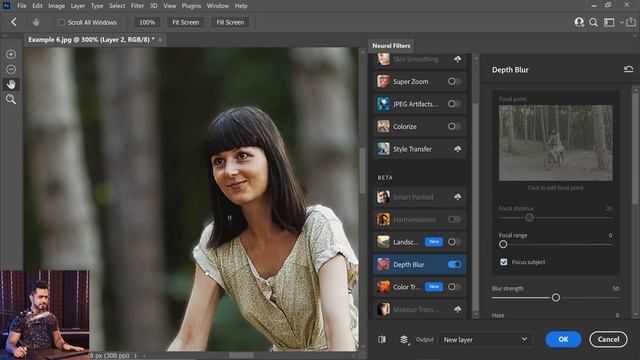The height and width of the screenshot is (360, 640).
Task: Click the Colorize filter thumbnail
Action: click(383, 126)
